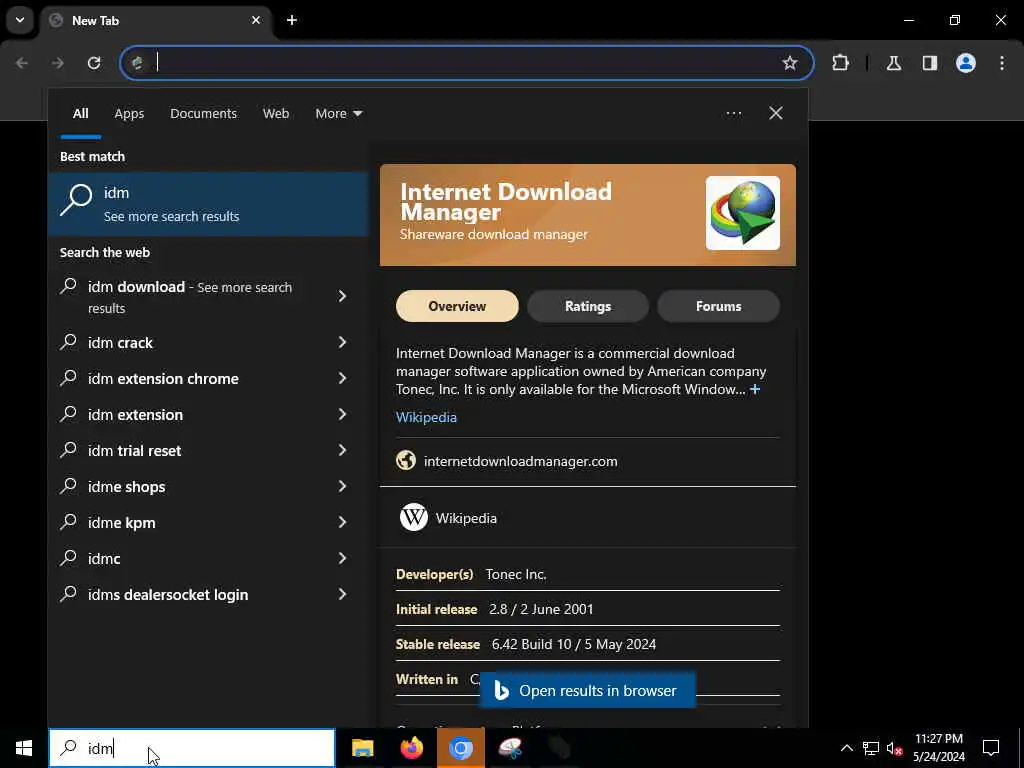The image size is (1024, 768).
Task: Select idmc suggestion
Action: point(104,558)
